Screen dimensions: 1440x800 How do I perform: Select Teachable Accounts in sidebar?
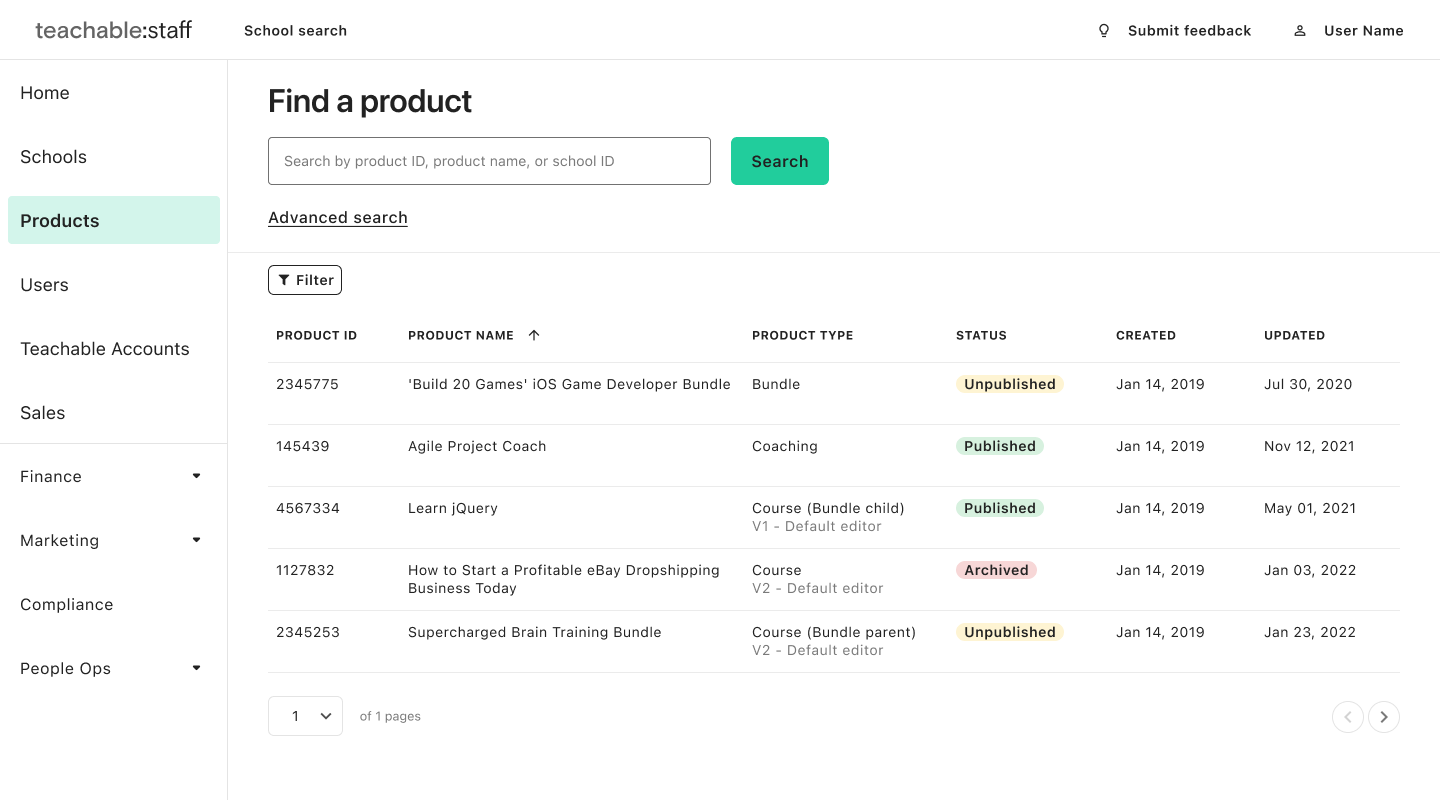[x=105, y=349]
